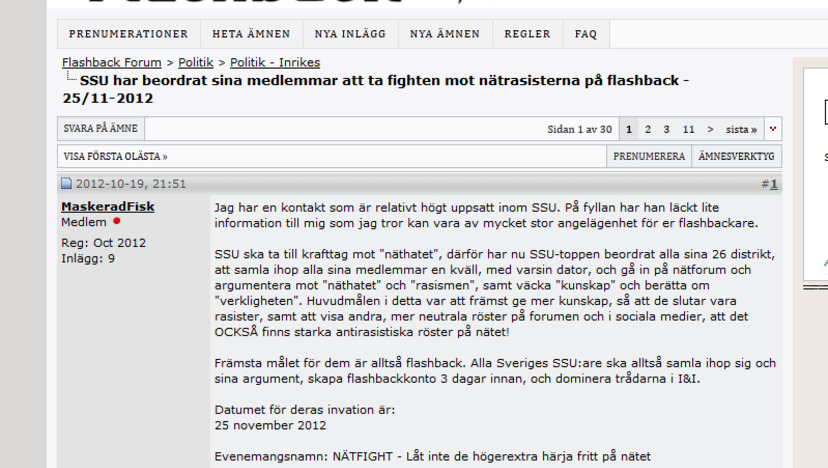Open MaskeradFisk user profile
Screen dimensions: 828x468
pyautogui.click(x=108, y=207)
